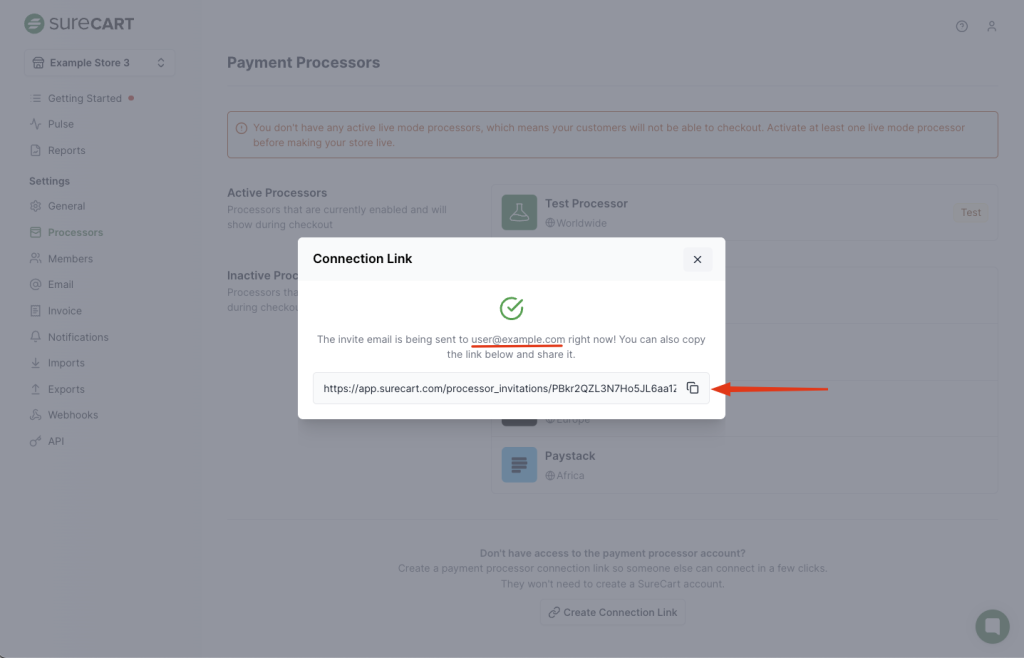The height and width of the screenshot is (658, 1024).
Task: Click the connection link URL field
Action: (x=499, y=388)
